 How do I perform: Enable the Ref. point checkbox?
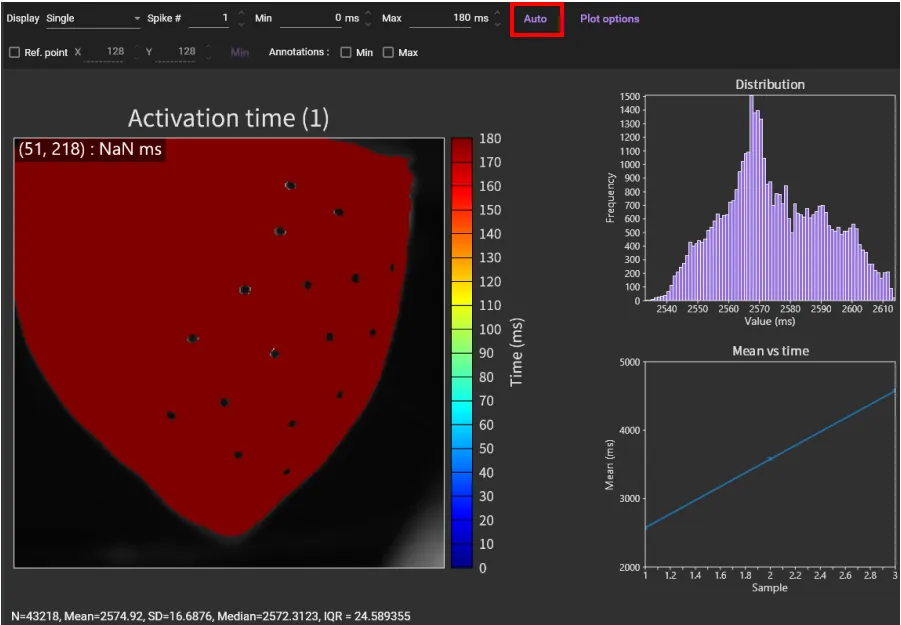tap(14, 53)
